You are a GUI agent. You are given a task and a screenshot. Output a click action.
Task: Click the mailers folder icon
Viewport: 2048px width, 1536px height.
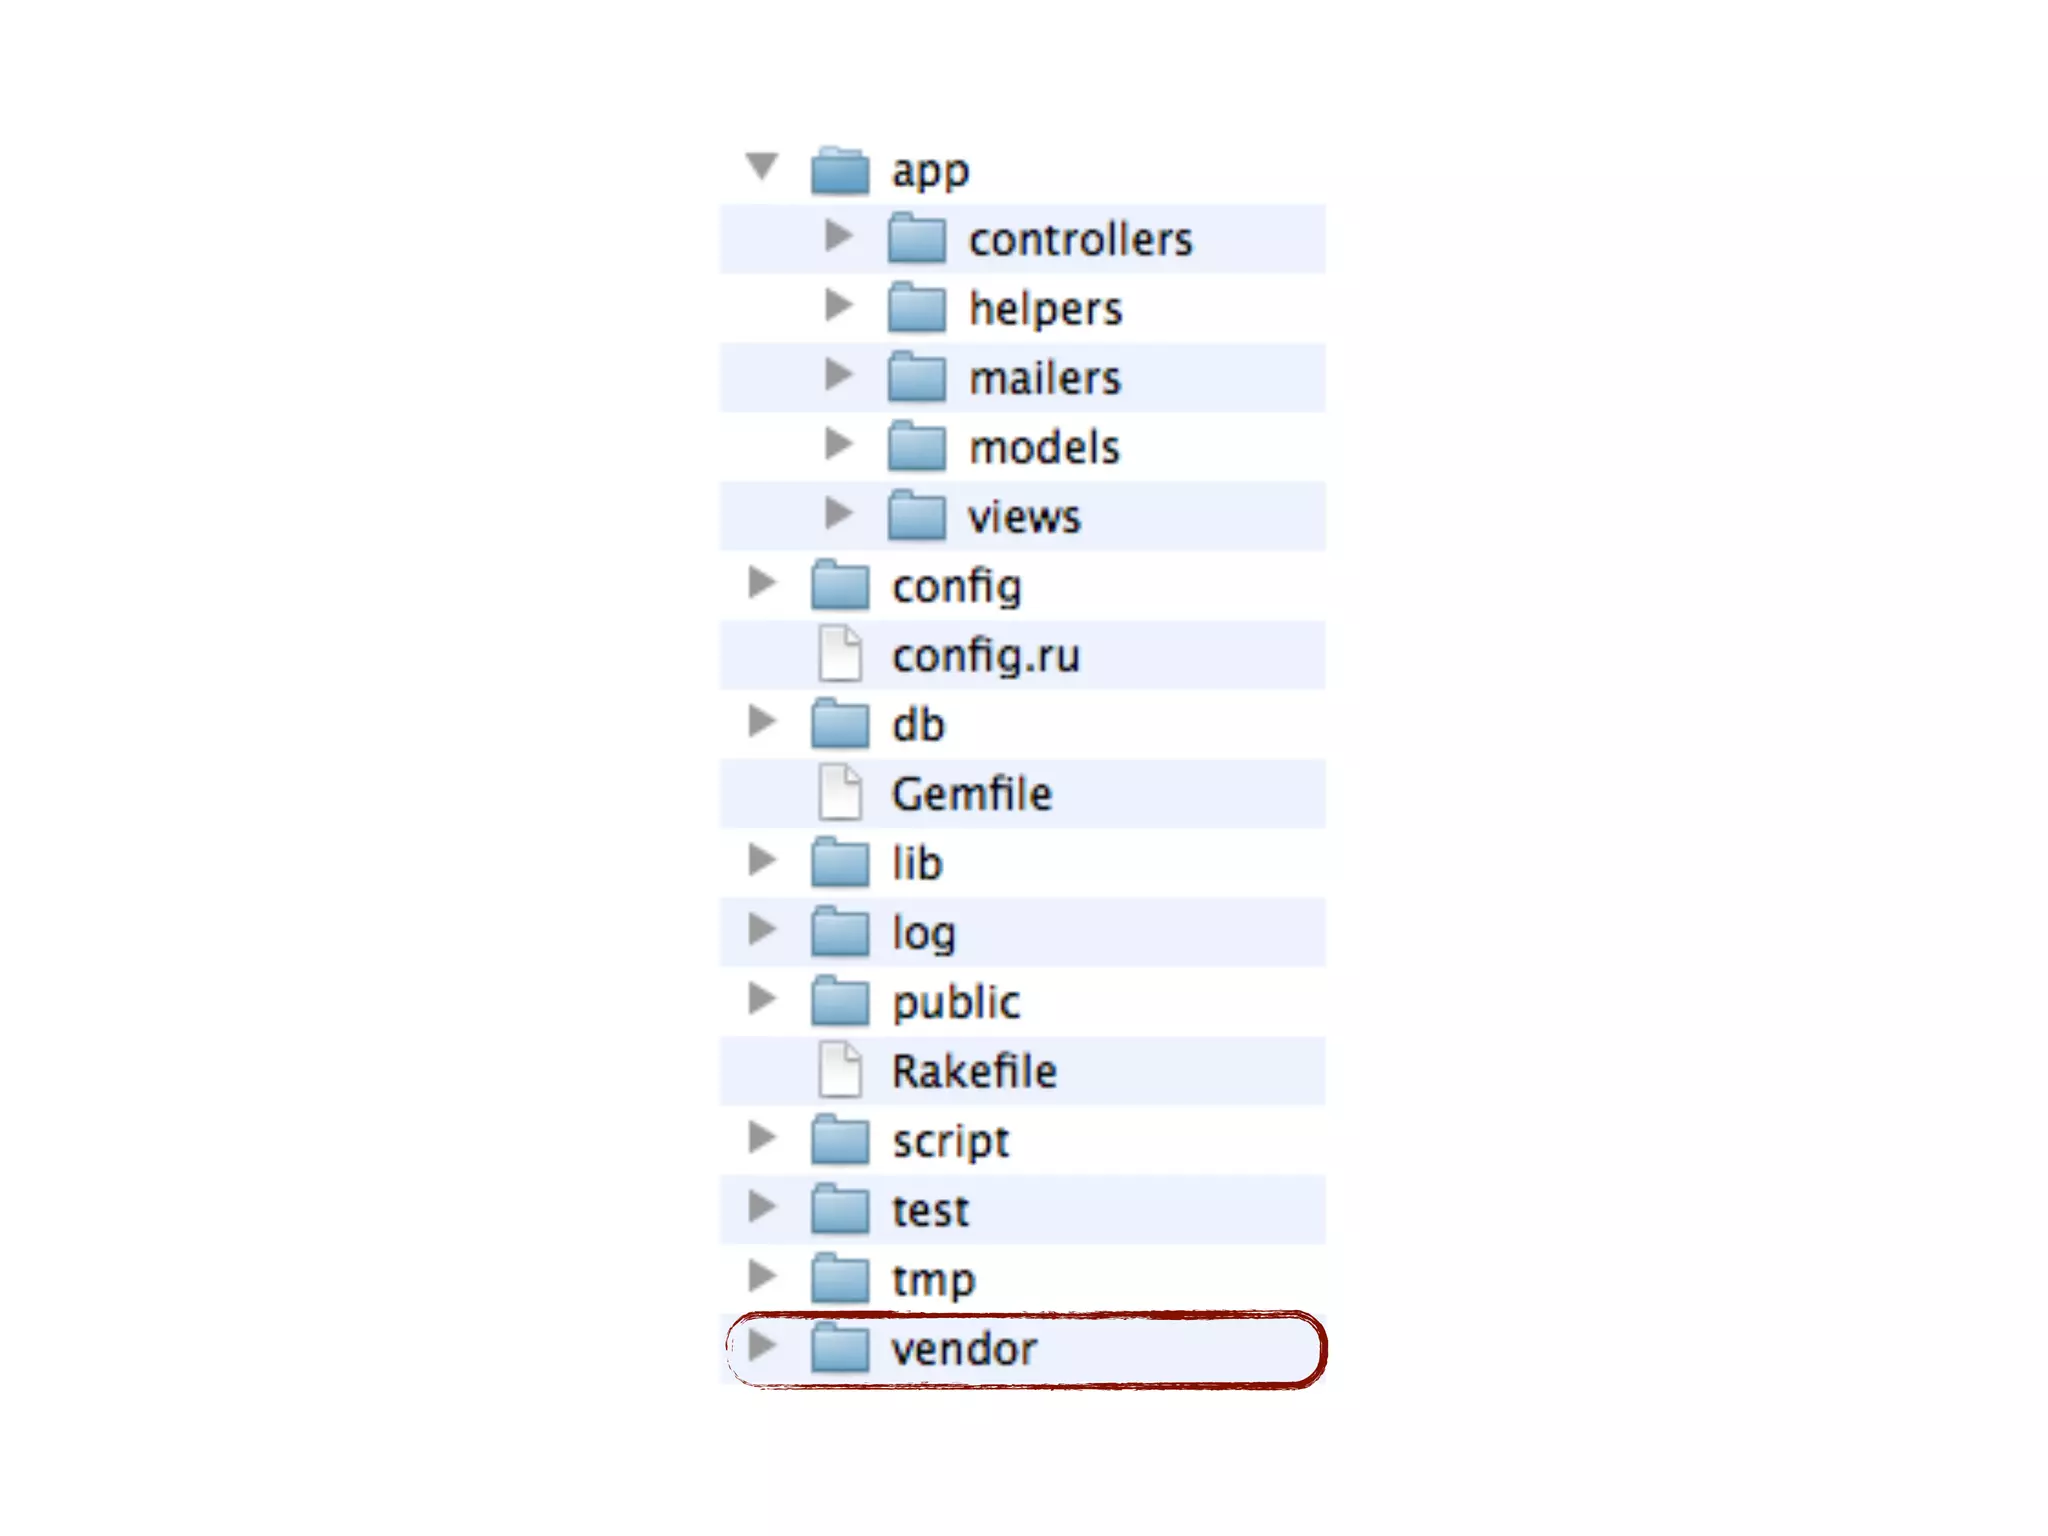click(916, 376)
